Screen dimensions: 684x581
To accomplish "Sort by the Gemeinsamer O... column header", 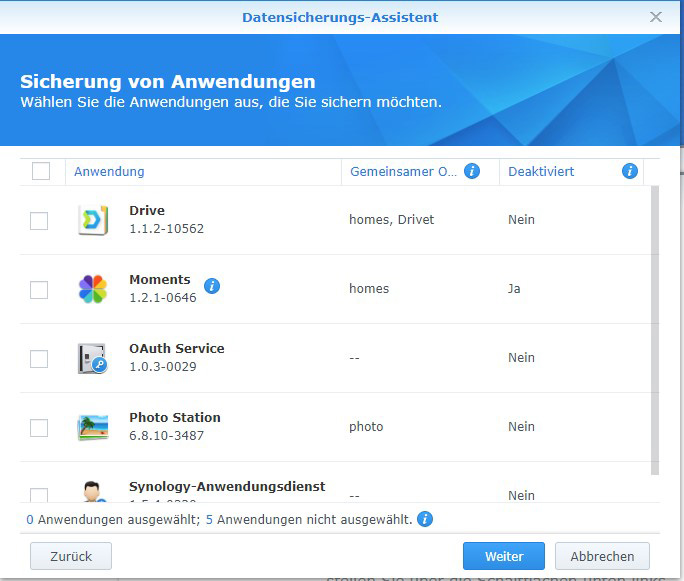I will [x=420, y=171].
